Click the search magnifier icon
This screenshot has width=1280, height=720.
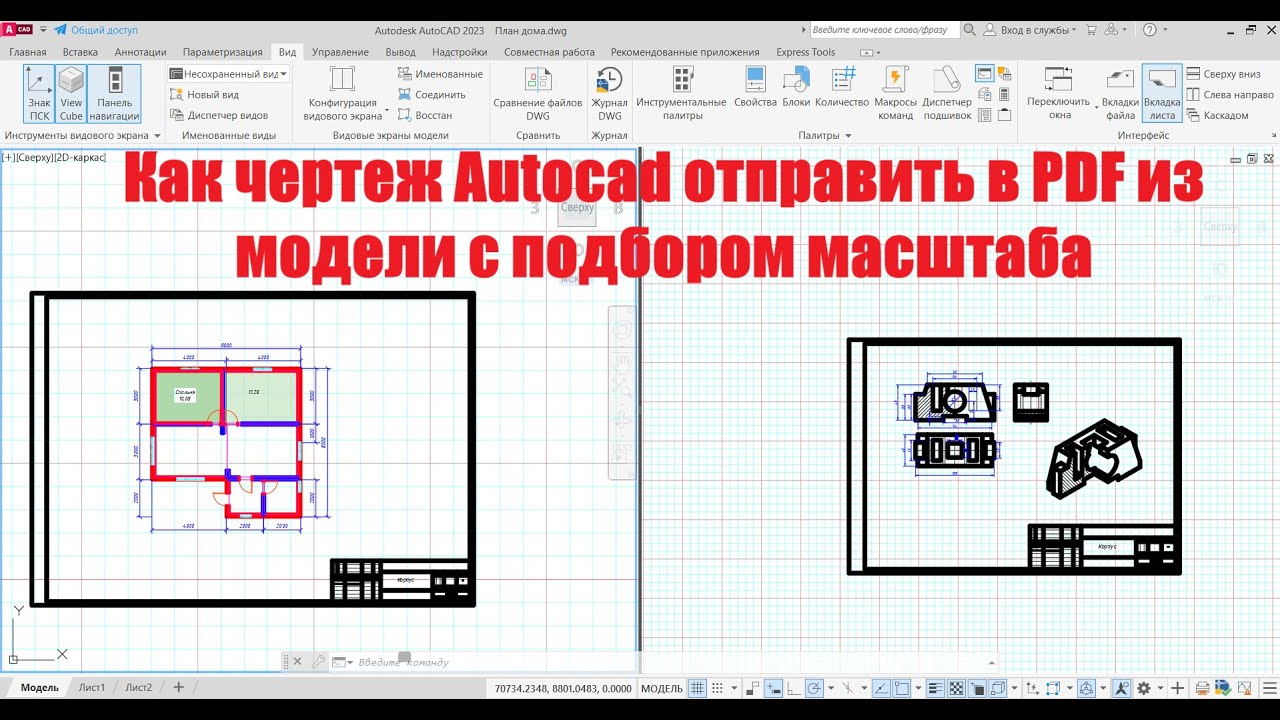pos(969,30)
